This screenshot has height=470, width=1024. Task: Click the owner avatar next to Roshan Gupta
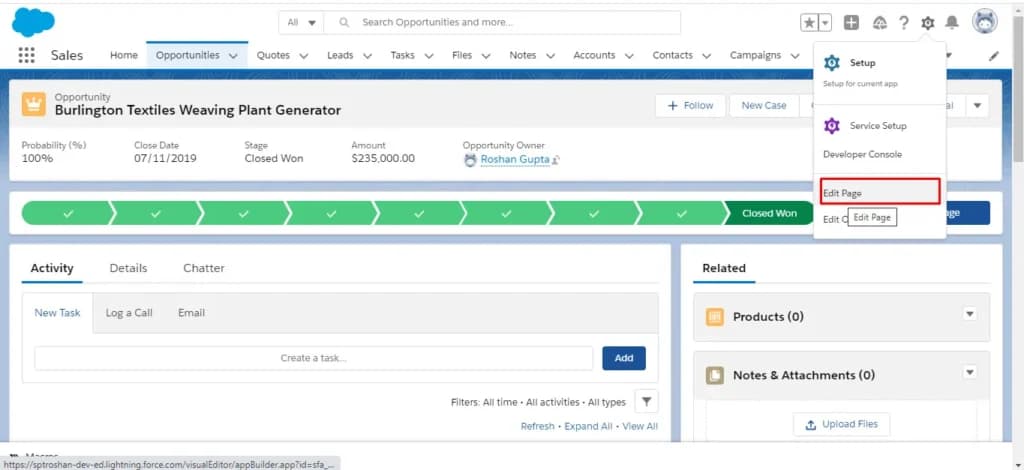[x=470, y=160]
